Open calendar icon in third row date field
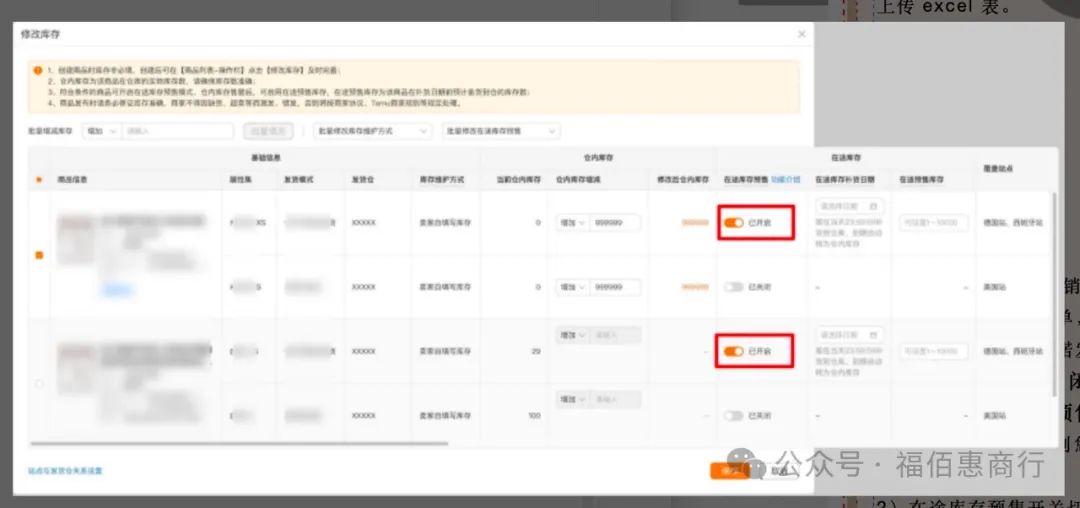 (873, 335)
